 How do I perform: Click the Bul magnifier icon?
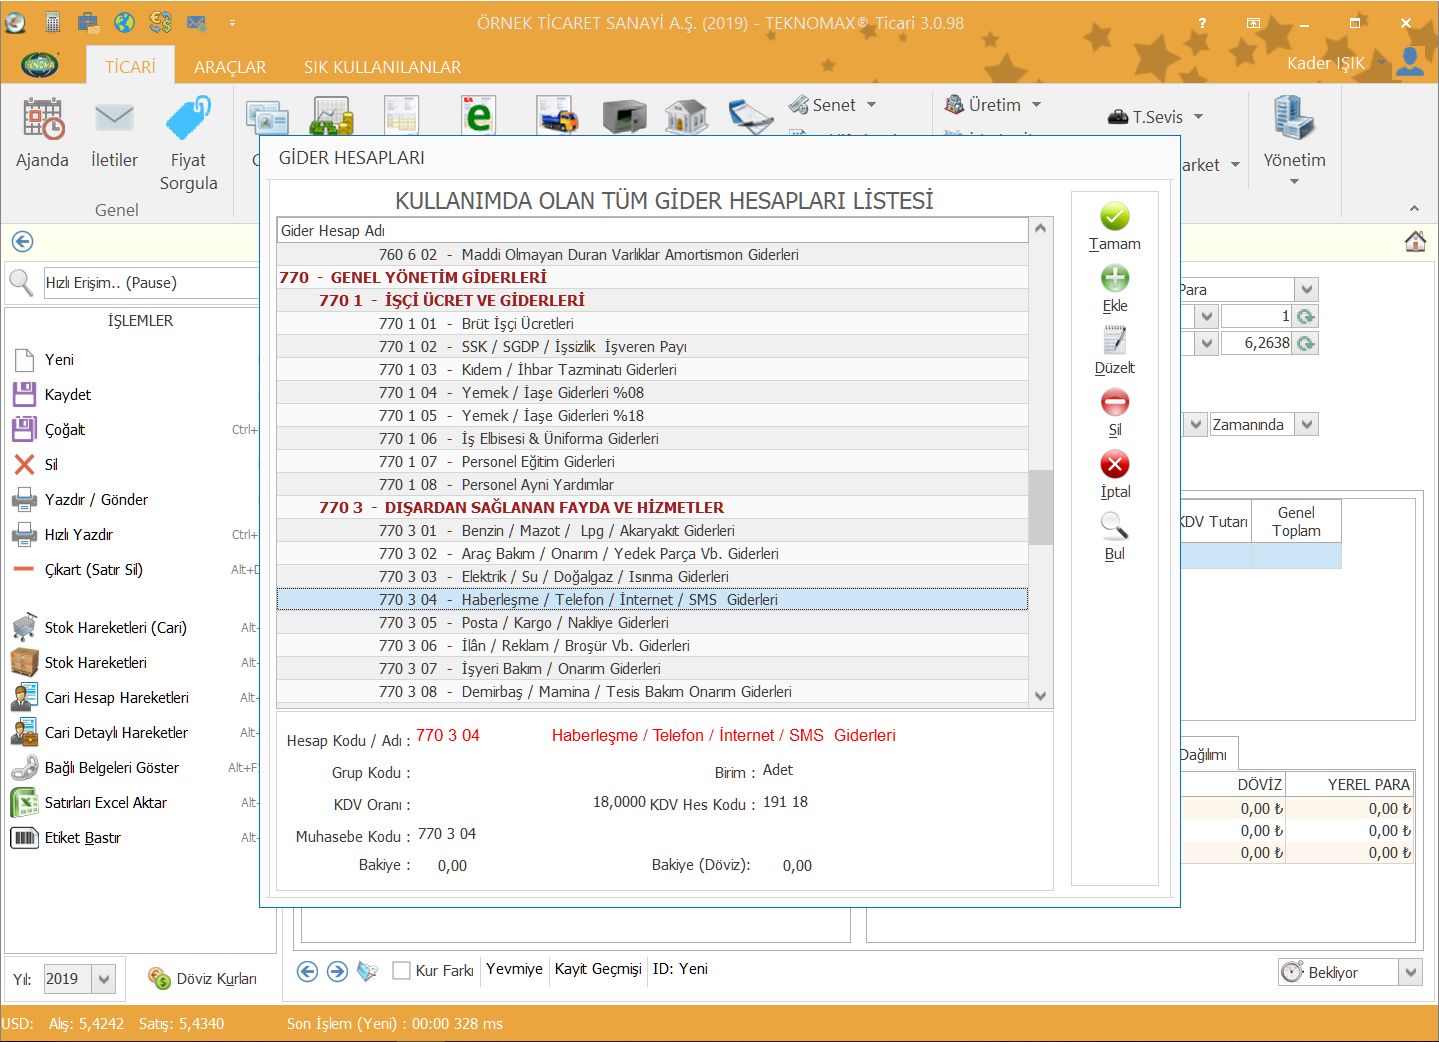click(1114, 526)
